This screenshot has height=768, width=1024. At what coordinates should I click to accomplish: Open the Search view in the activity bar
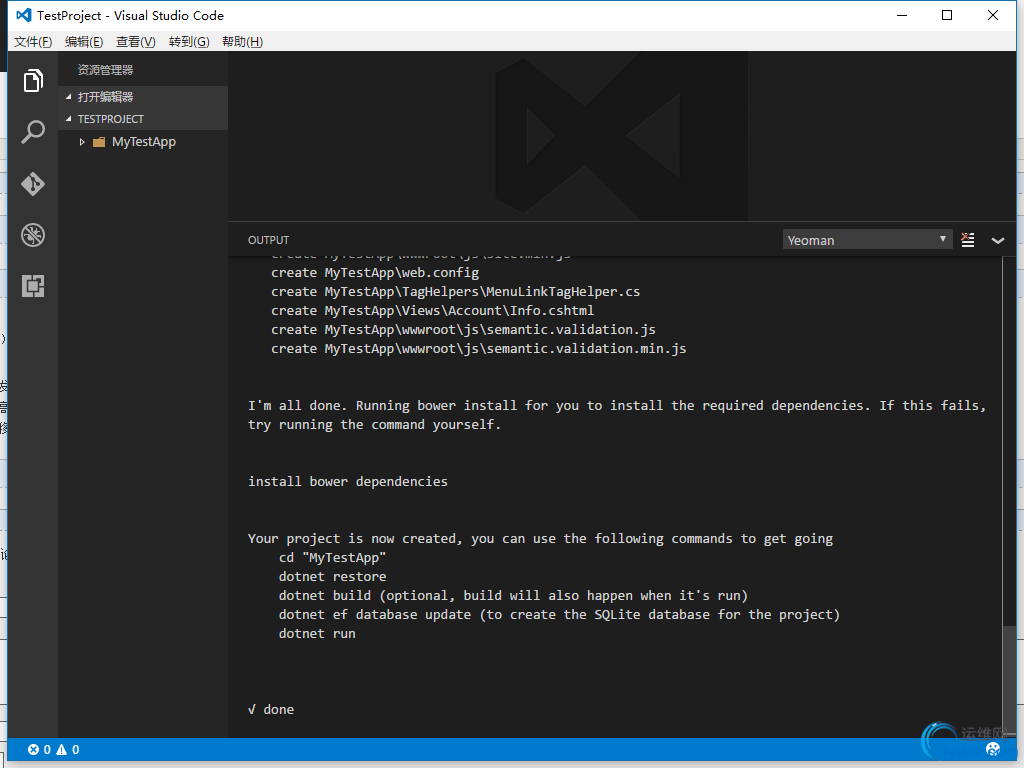[33, 132]
